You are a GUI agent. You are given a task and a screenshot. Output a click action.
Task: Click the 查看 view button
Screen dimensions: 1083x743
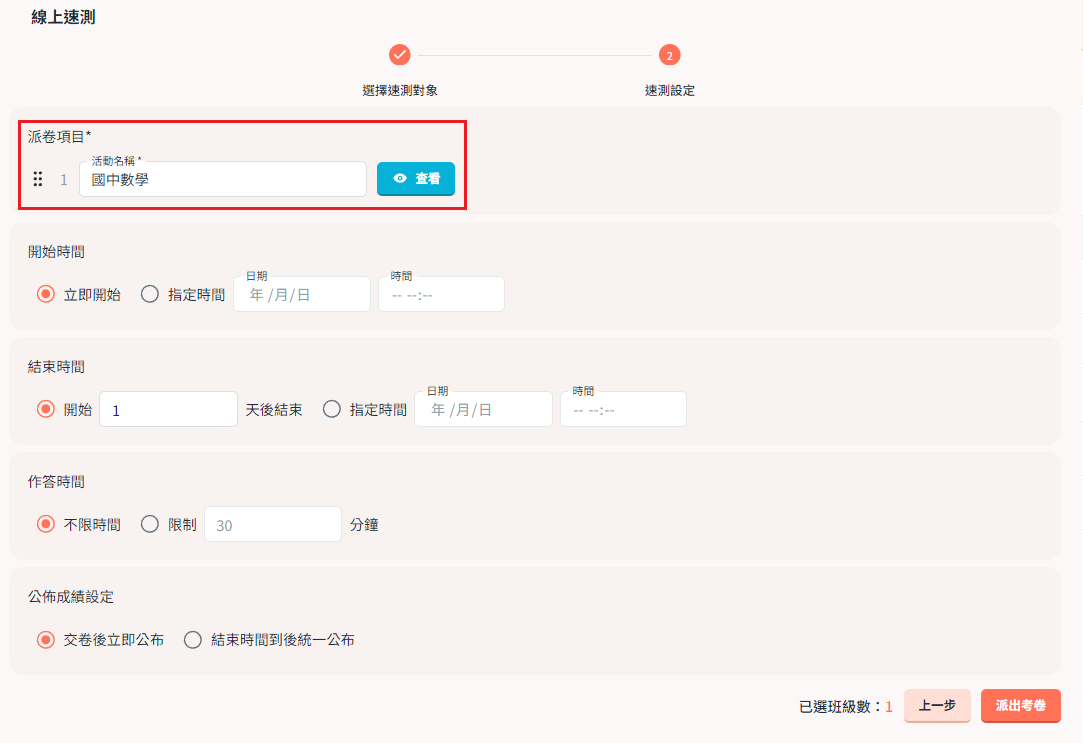coord(415,179)
